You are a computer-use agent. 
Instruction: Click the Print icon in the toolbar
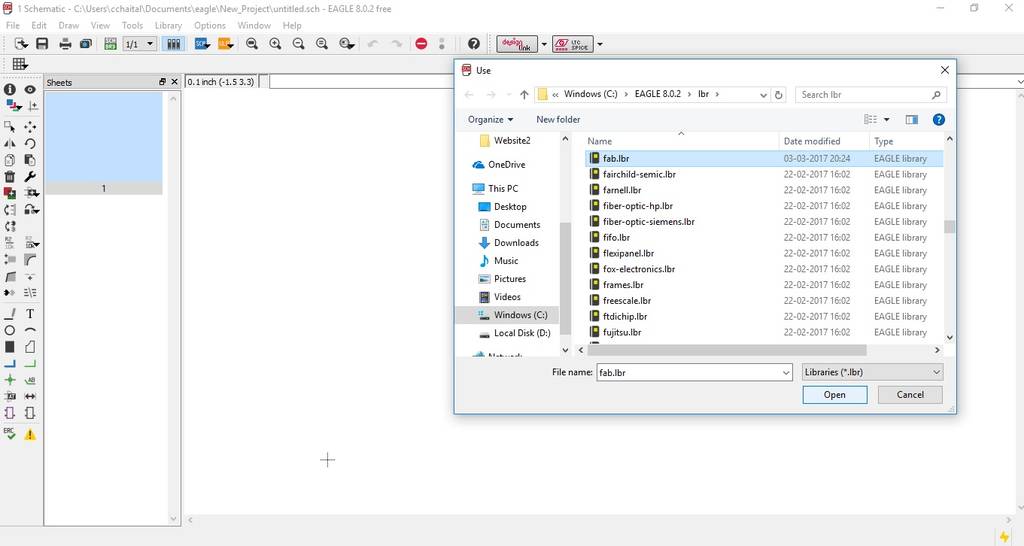click(x=65, y=44)
